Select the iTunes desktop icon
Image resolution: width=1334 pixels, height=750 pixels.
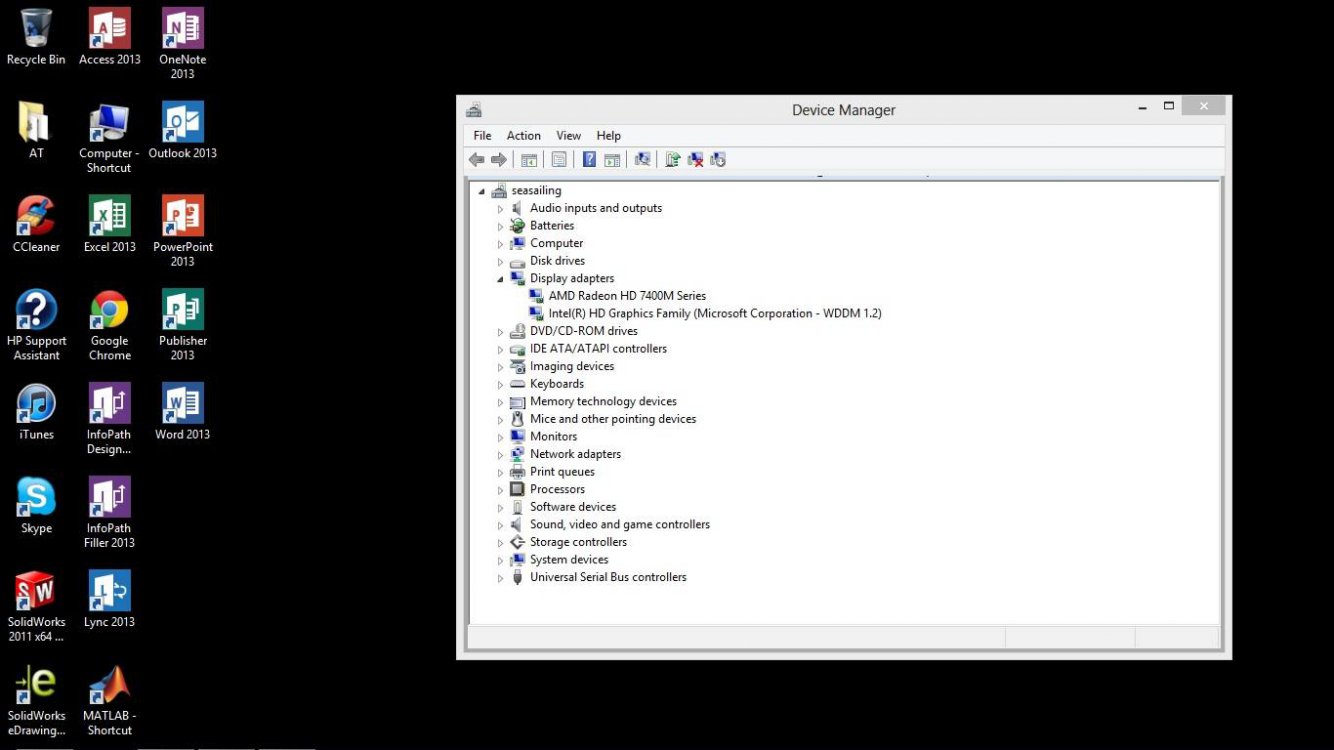36,412
